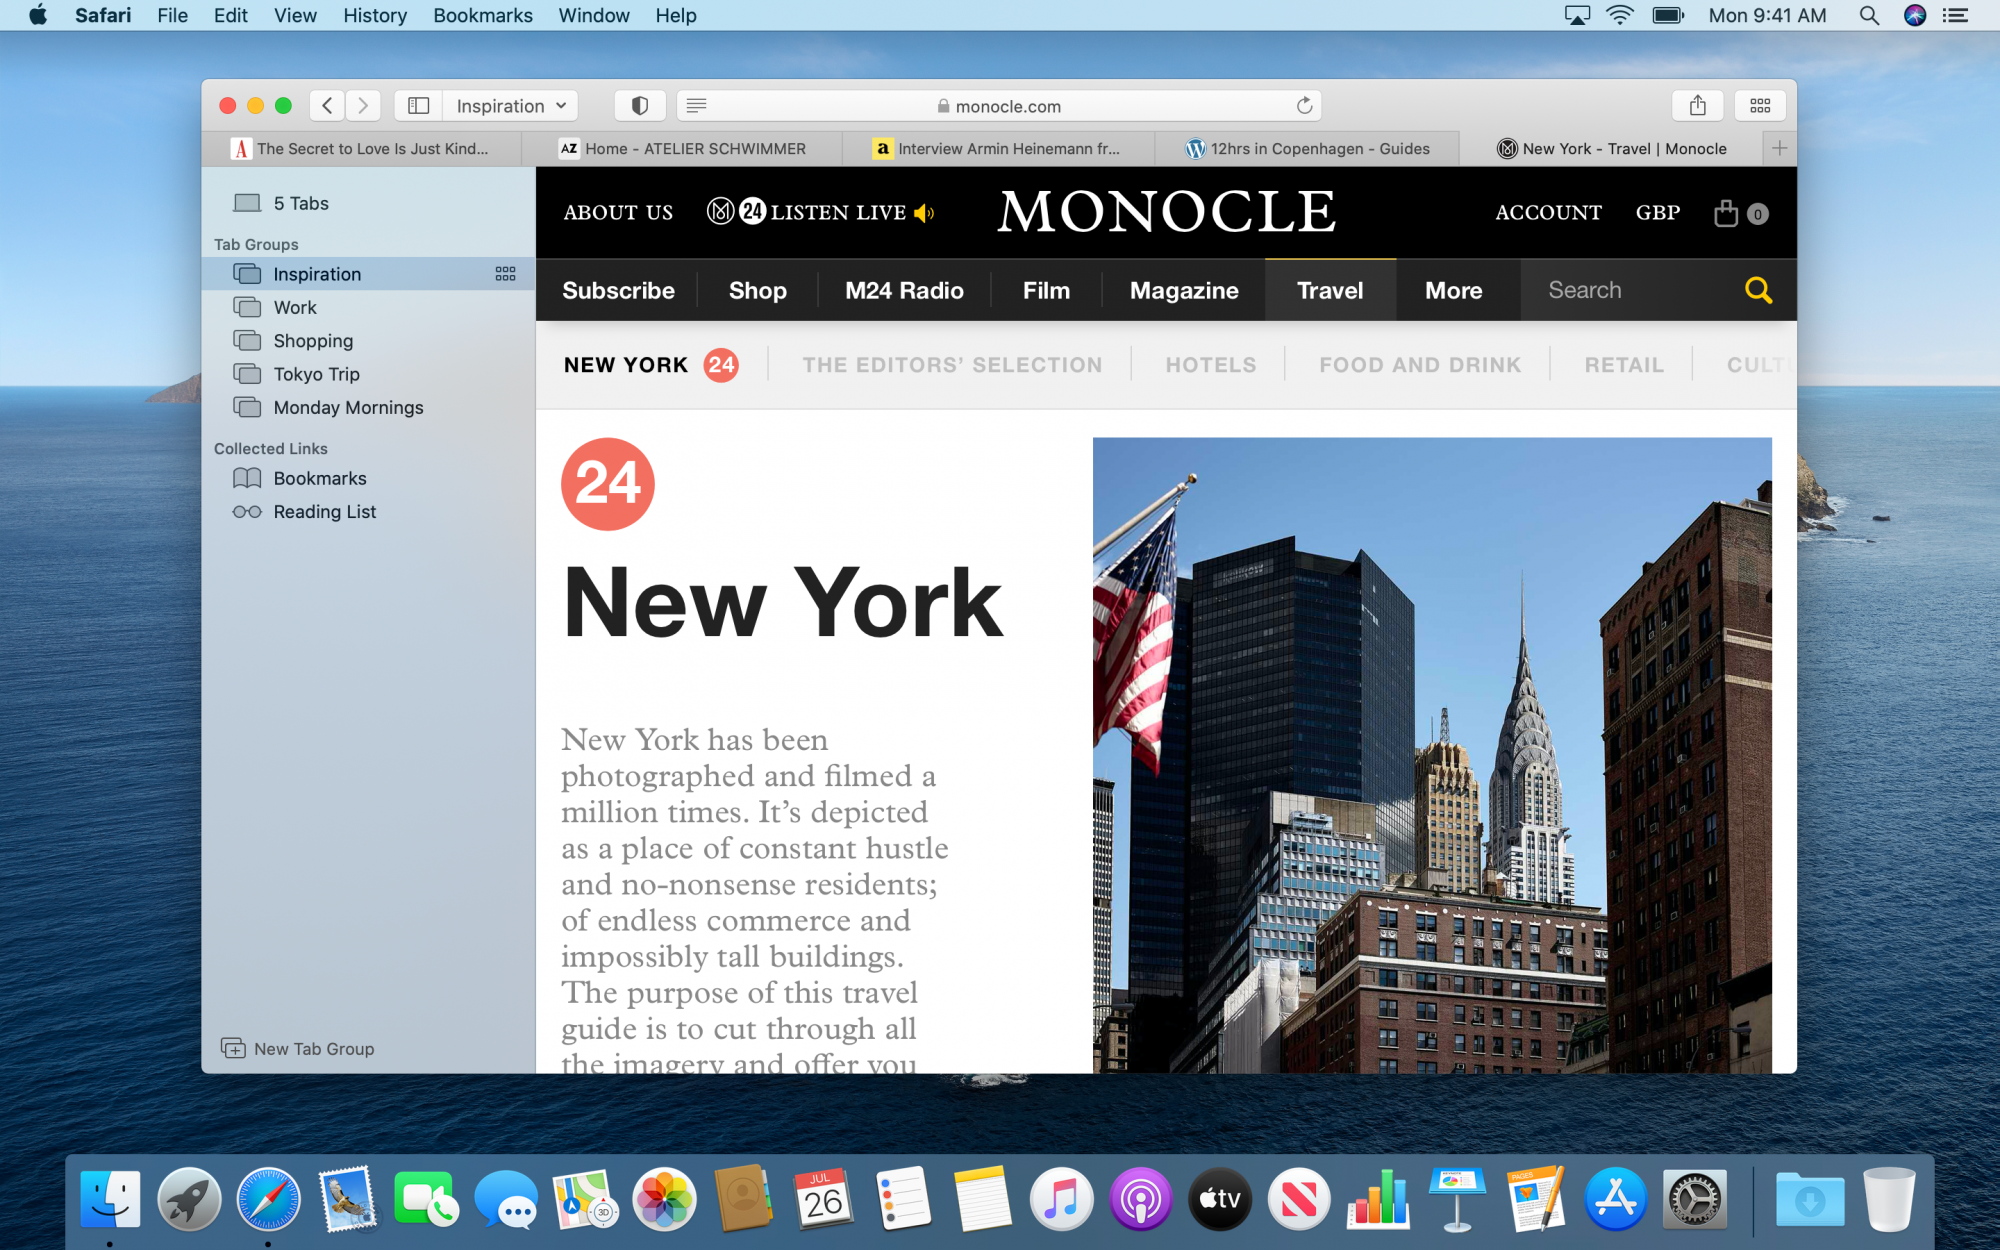This screenshot has width=2000, height=1250.
Task: Open the Inspiration tab group dropdown
Action: 510,106
